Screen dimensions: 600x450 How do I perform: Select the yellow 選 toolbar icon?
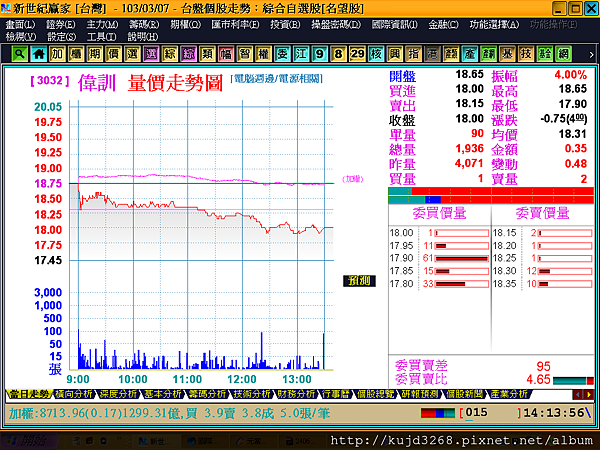(132, 54)
